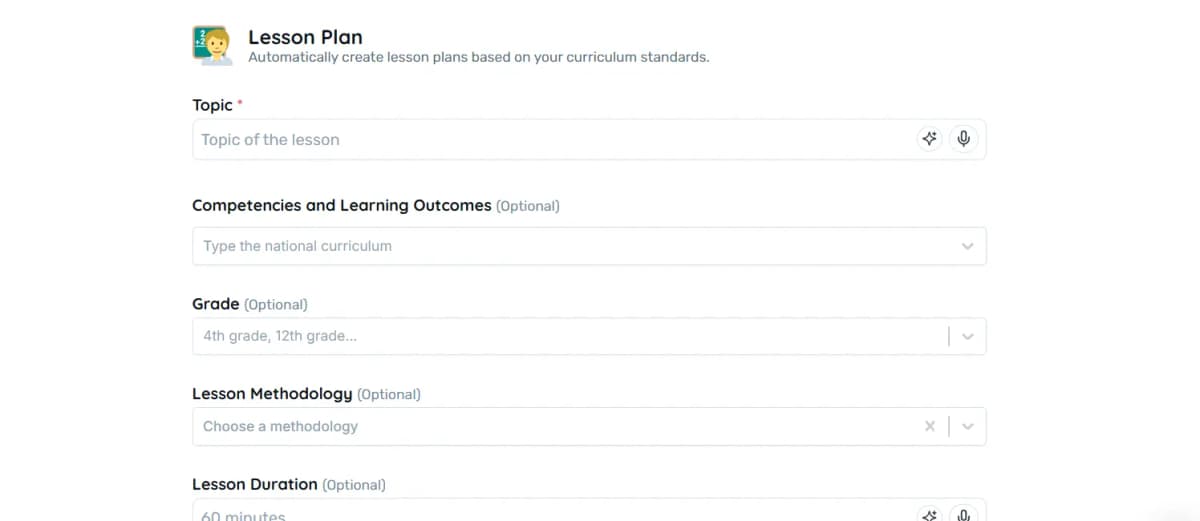
Task: Click the Lesson Plan teacher icon
Action: coord(212,46)
